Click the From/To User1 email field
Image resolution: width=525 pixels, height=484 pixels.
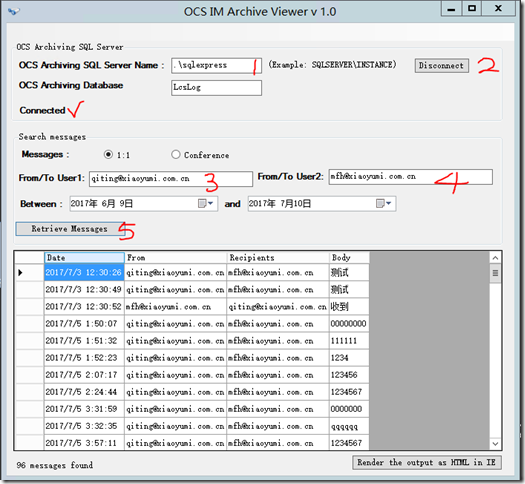click(x=171, y=179)
